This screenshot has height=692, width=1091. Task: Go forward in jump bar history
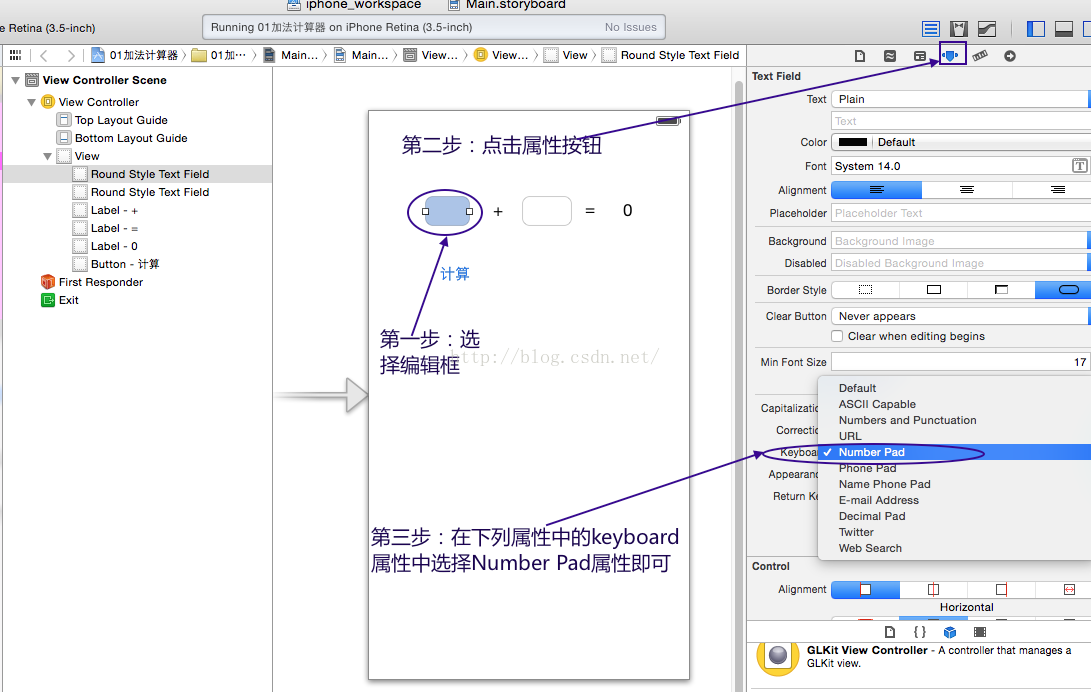tap(70, 56)
